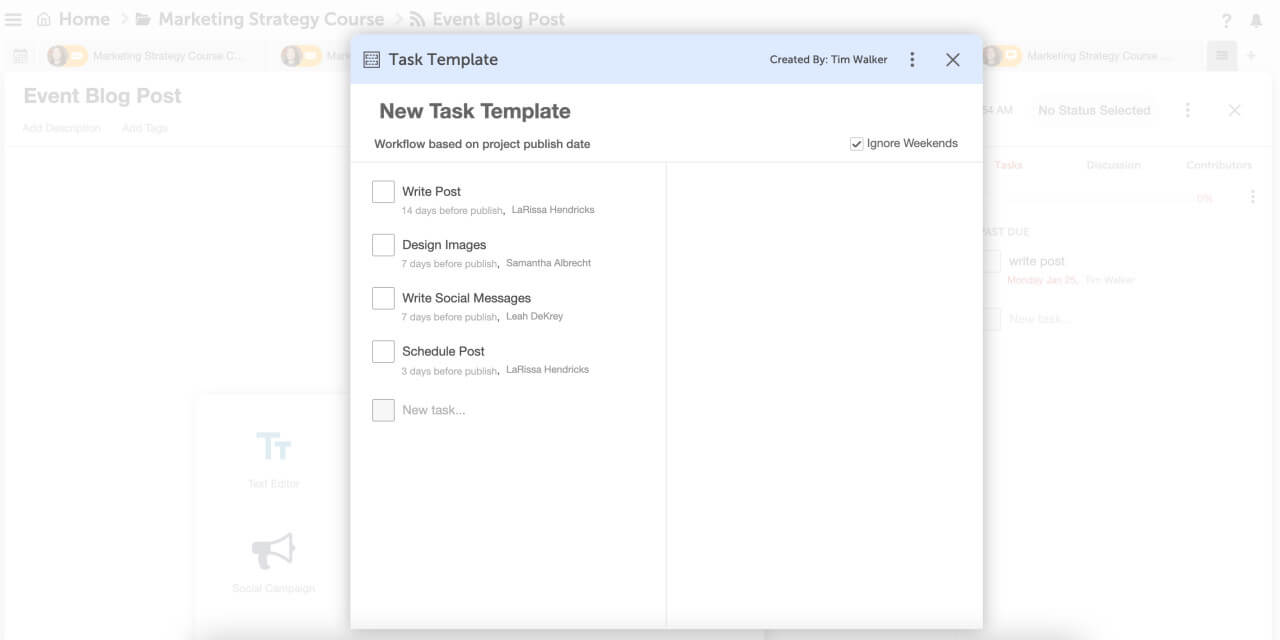Open the kebab menu in the Task Template header

(x=912, y=59)
